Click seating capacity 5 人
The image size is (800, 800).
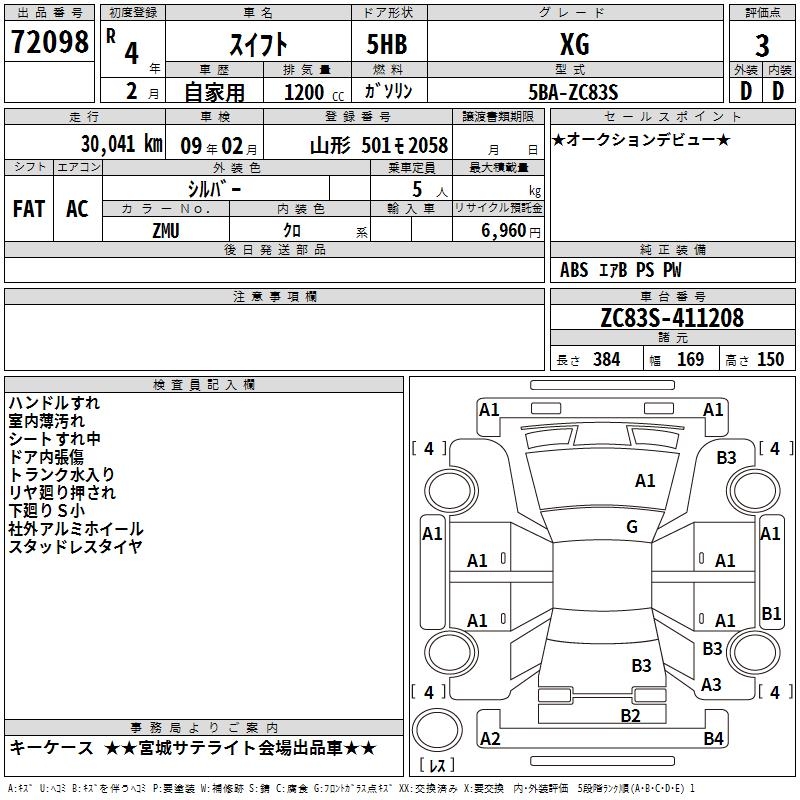[430, 190]
